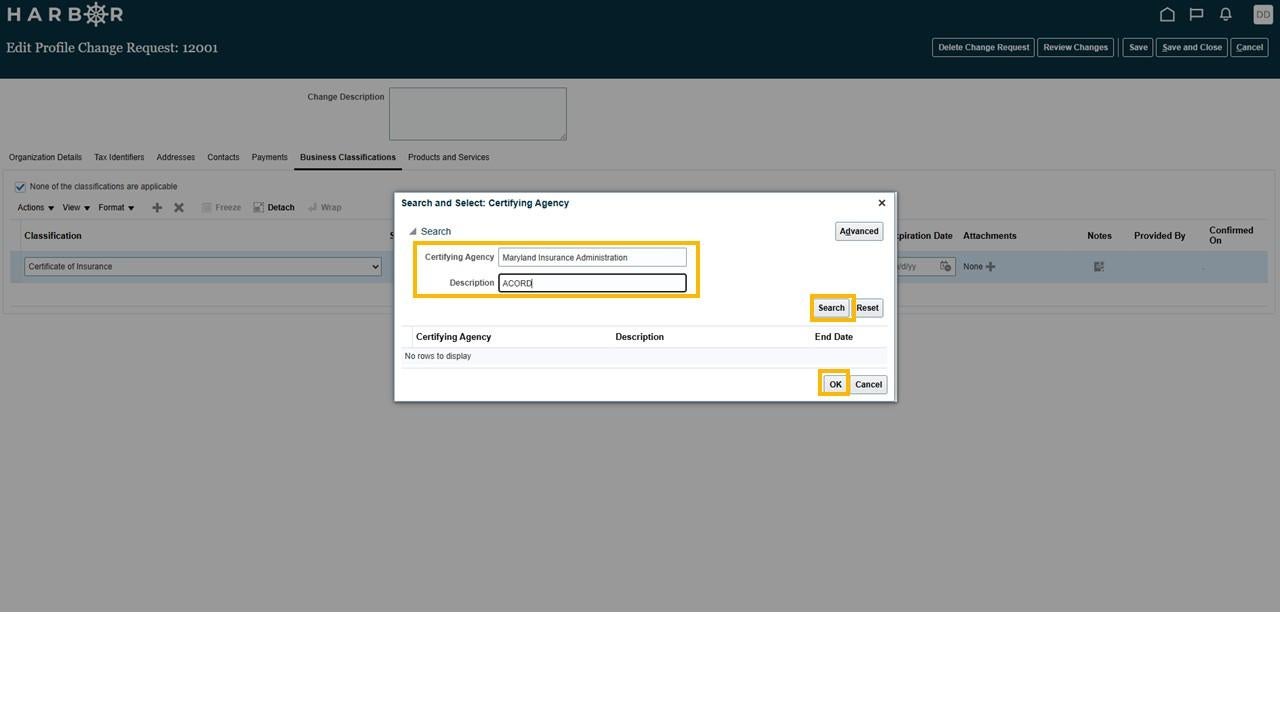The image size is (1280, 720).
Task: Open the Format menu
Action: 116,208
